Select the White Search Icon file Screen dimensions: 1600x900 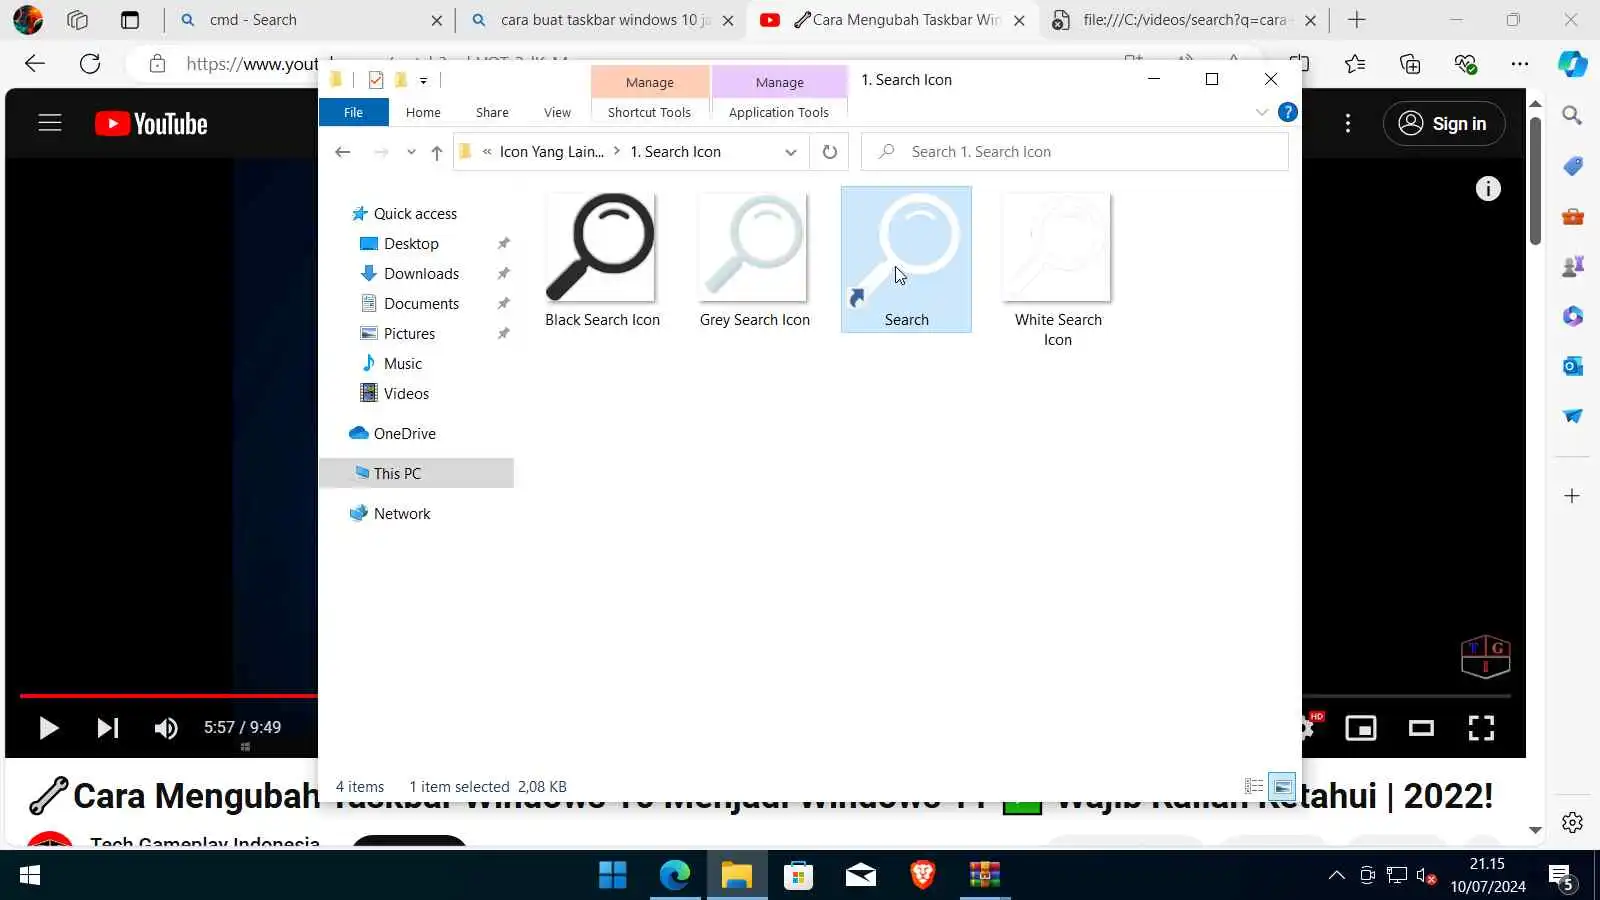pos(1058,270)
